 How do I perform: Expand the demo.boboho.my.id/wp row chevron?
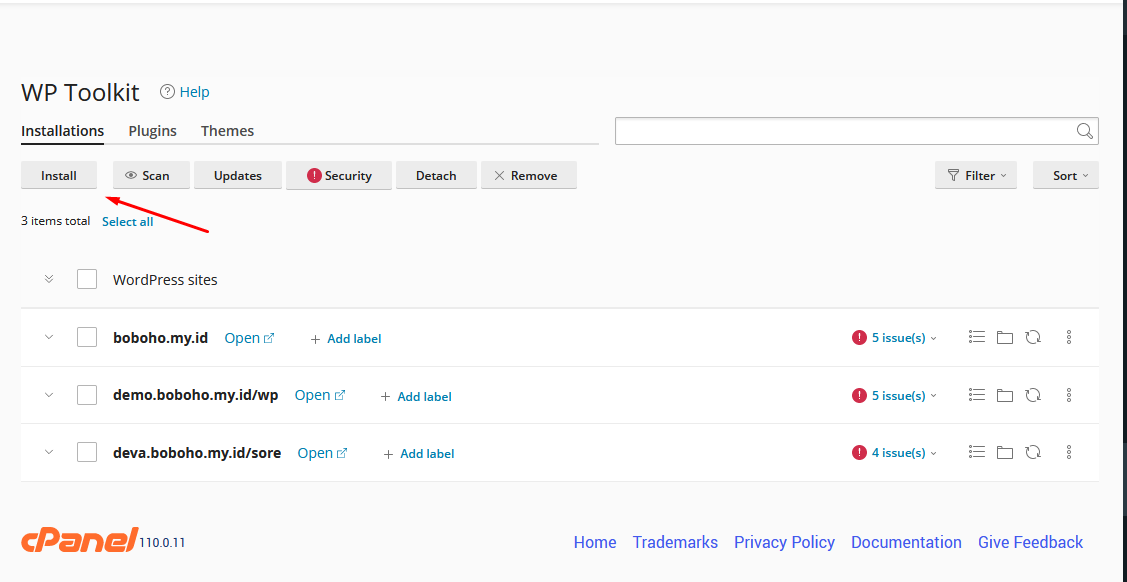point(49,394)
